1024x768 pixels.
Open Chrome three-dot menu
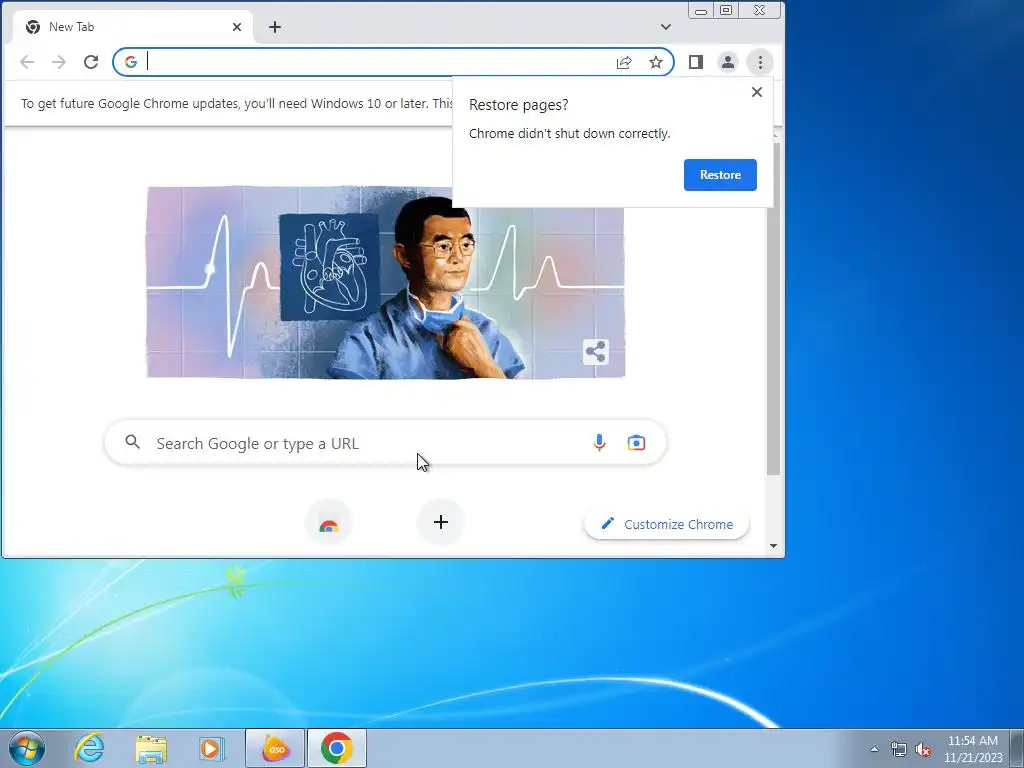pyautogui.click(x=760, y=62)
